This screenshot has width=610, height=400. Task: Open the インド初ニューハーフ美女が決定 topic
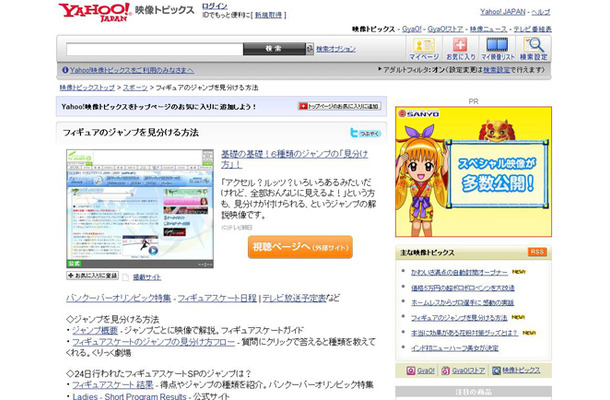pyautogui.click(x=455, y=348)
